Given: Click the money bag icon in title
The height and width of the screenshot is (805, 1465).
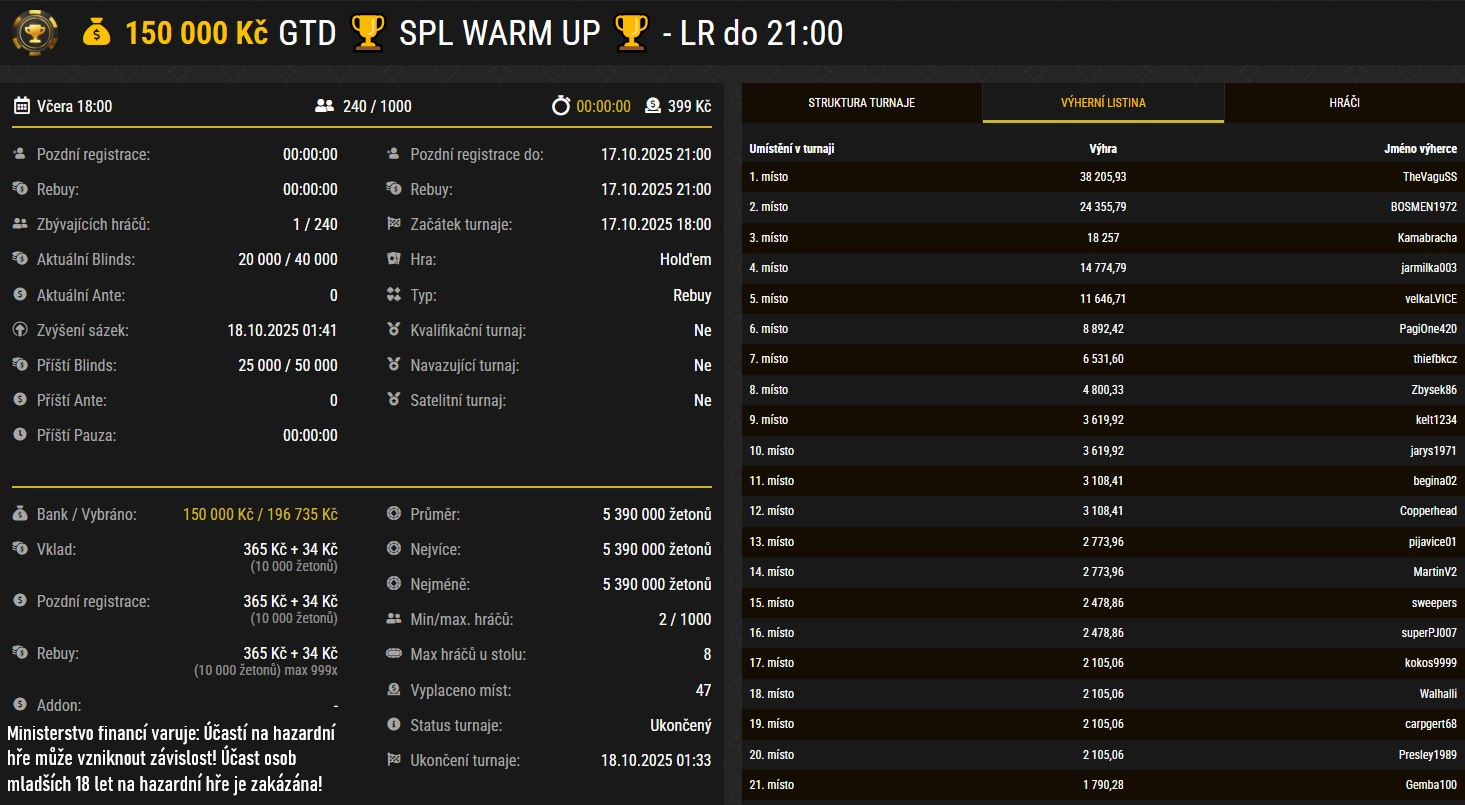Looking at the screenshot, I should click(x=97, y=33).
